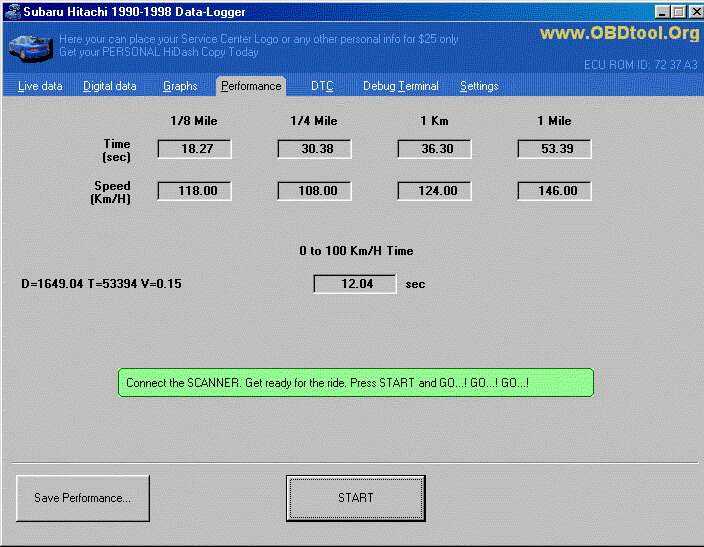Open the Live data tab
704x547 pixels.
(40, 86)
